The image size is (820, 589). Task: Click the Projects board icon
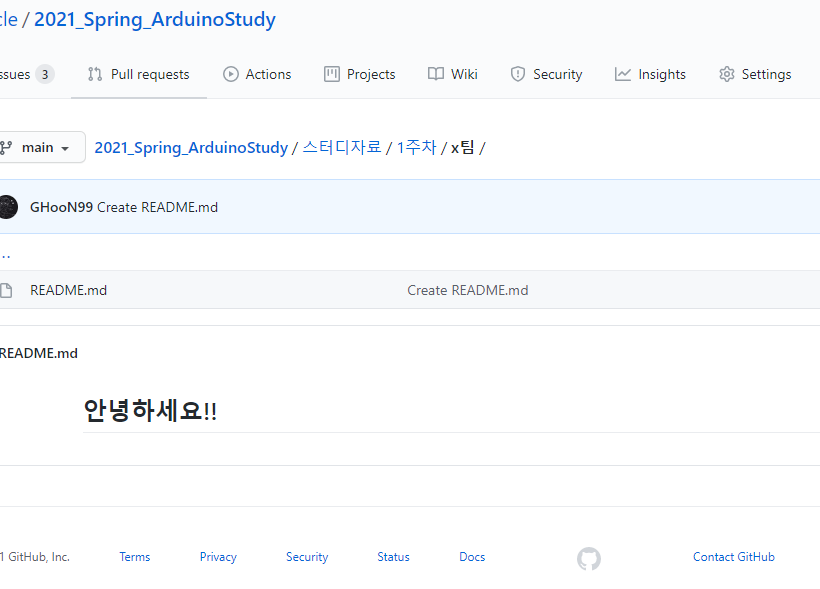point(331,73)
